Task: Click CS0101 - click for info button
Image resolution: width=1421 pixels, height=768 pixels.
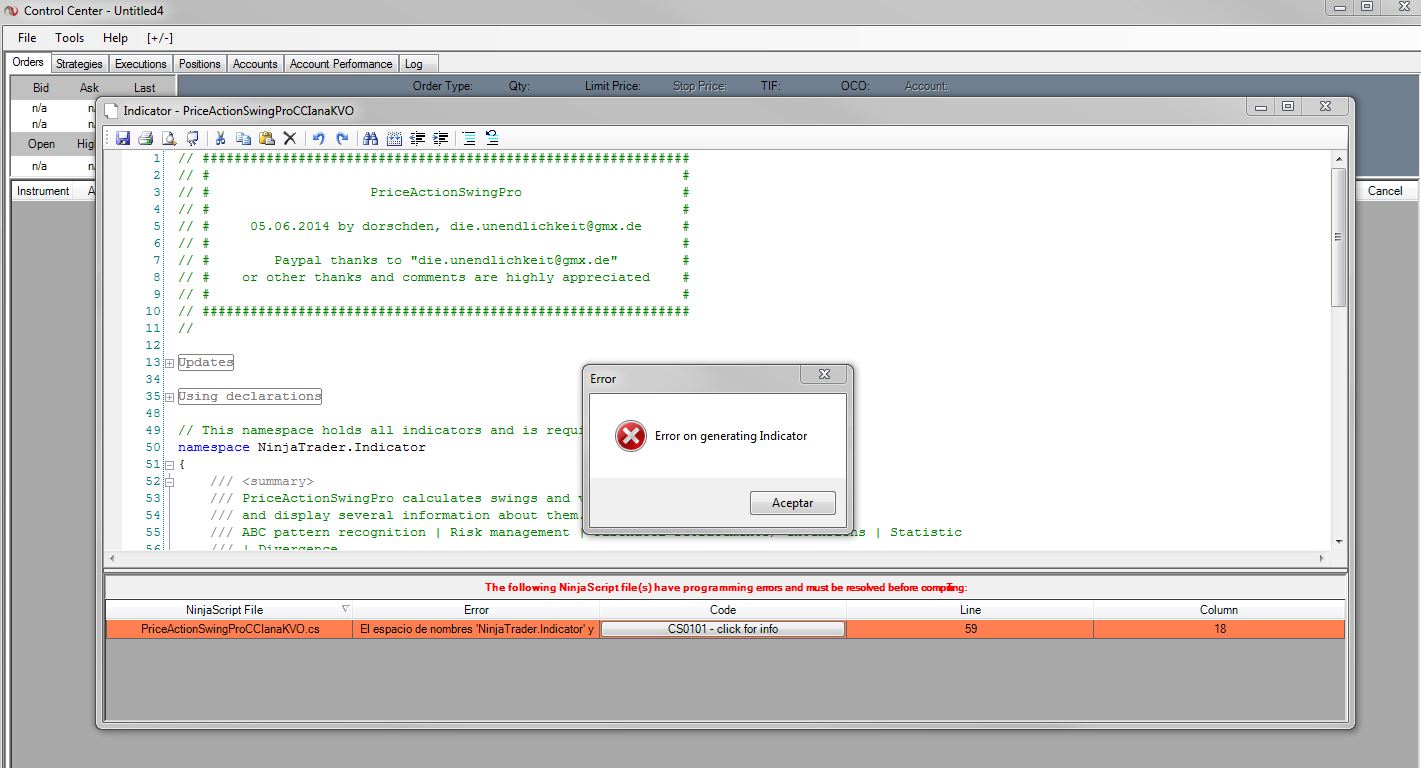Action: 723,629
